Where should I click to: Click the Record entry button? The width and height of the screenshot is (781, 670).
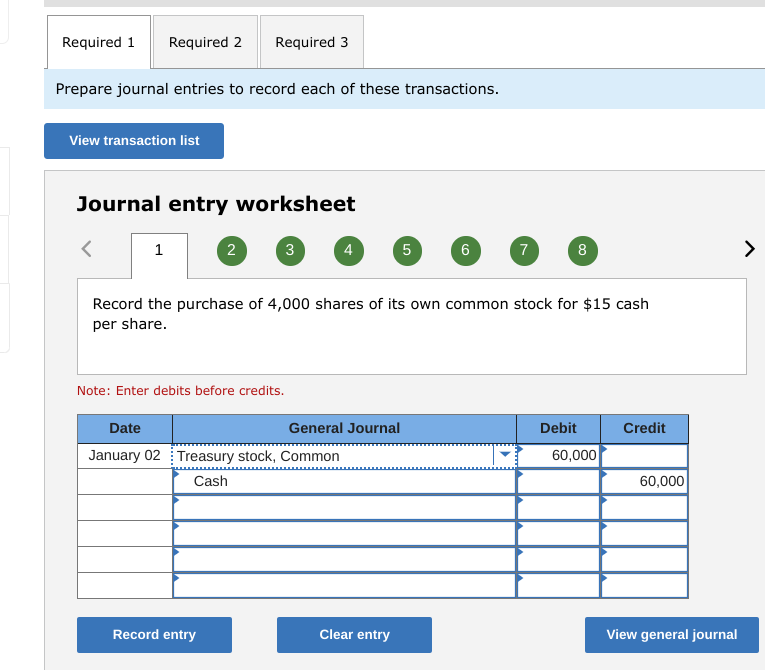click(x=154, y=635)
